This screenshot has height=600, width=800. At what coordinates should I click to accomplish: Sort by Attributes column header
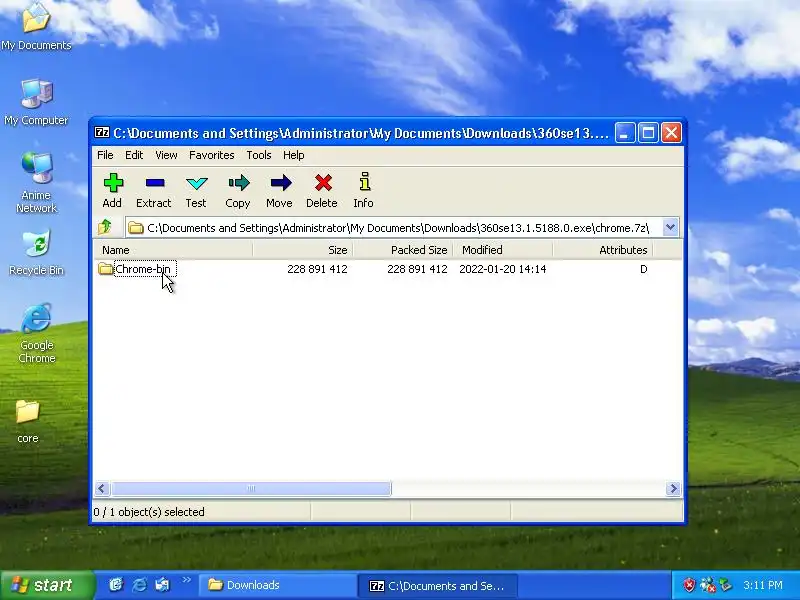click(603, 250)
